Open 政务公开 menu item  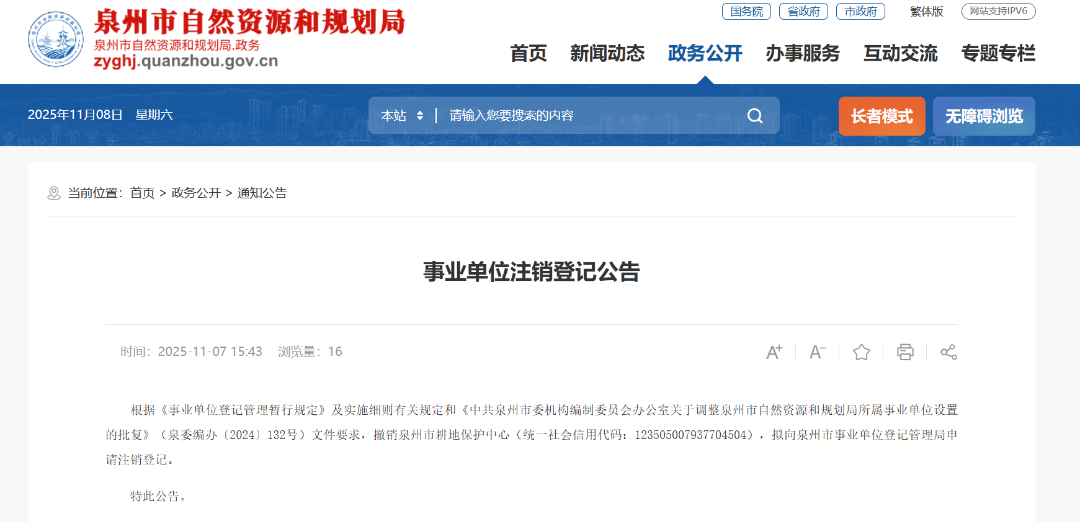coord(705,53)
